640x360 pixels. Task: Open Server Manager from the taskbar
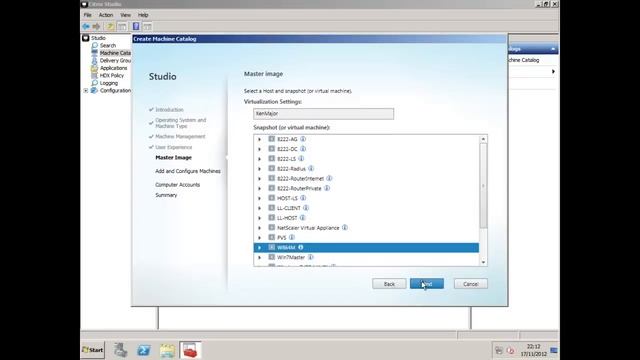[x=120, y=350]
